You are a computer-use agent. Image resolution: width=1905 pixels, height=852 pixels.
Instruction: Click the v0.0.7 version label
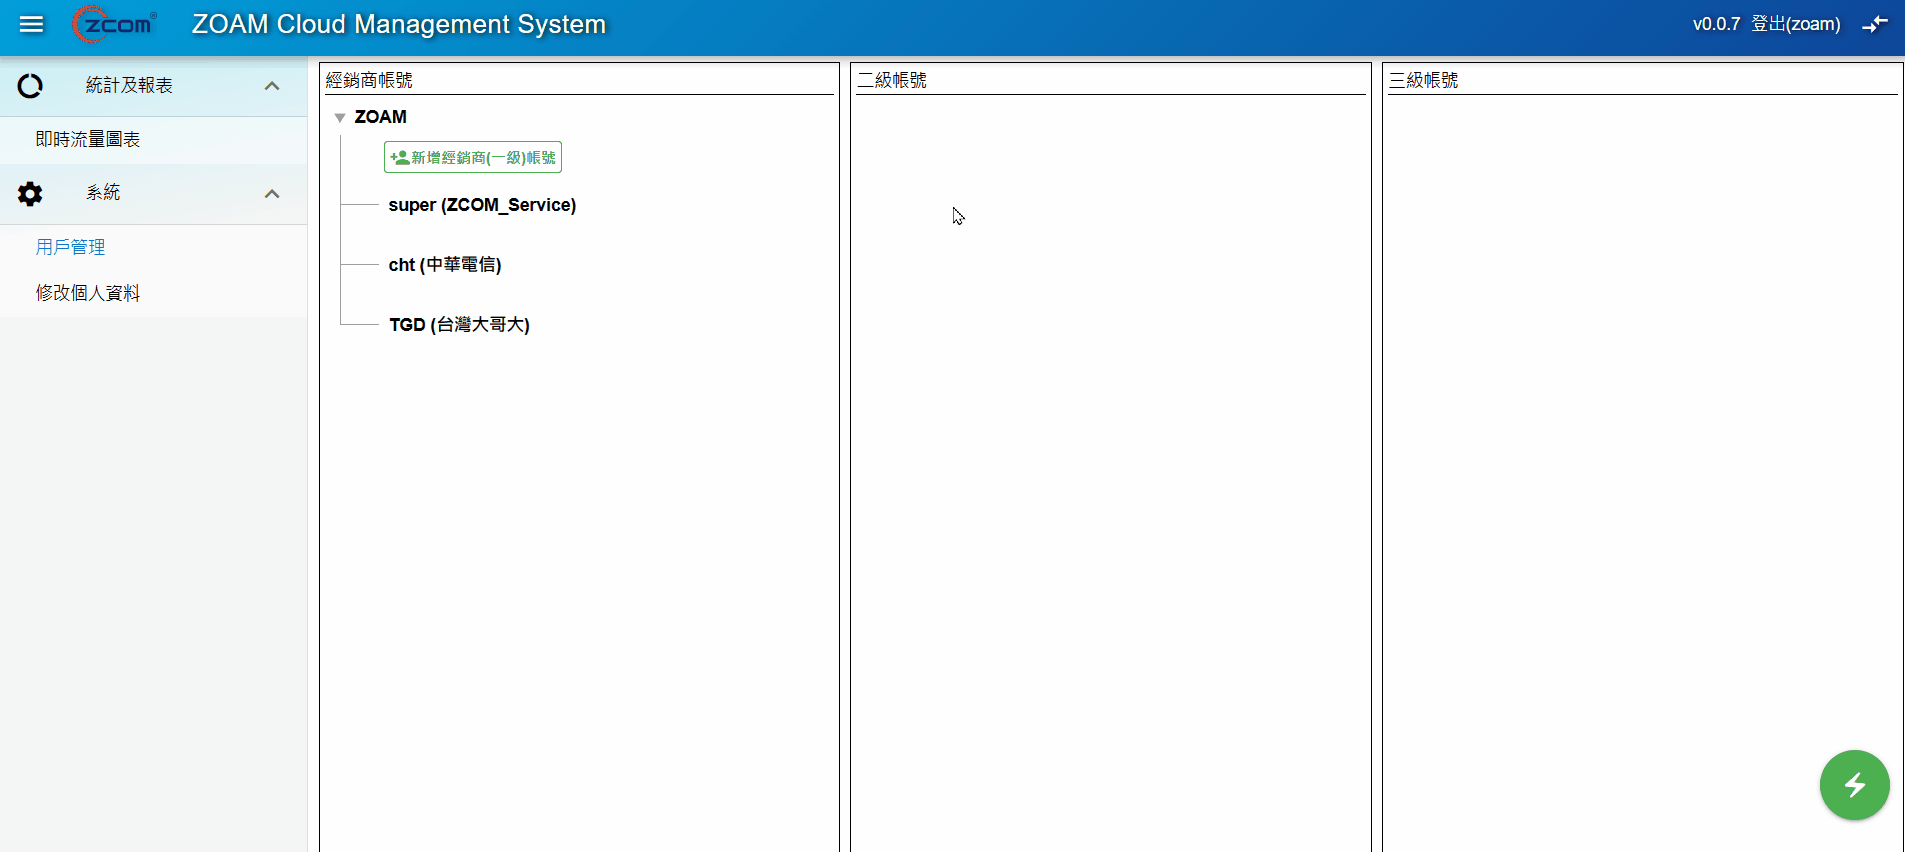coord(1716,24)
